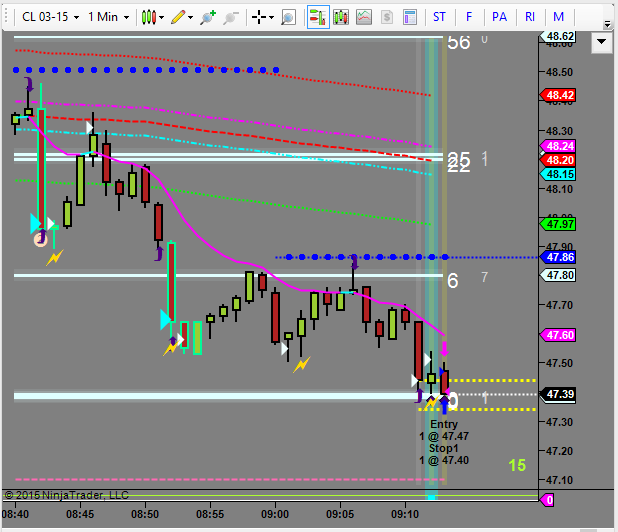
Task: Expand the drawing tools dropdown arrow
Action: point(191,17)
